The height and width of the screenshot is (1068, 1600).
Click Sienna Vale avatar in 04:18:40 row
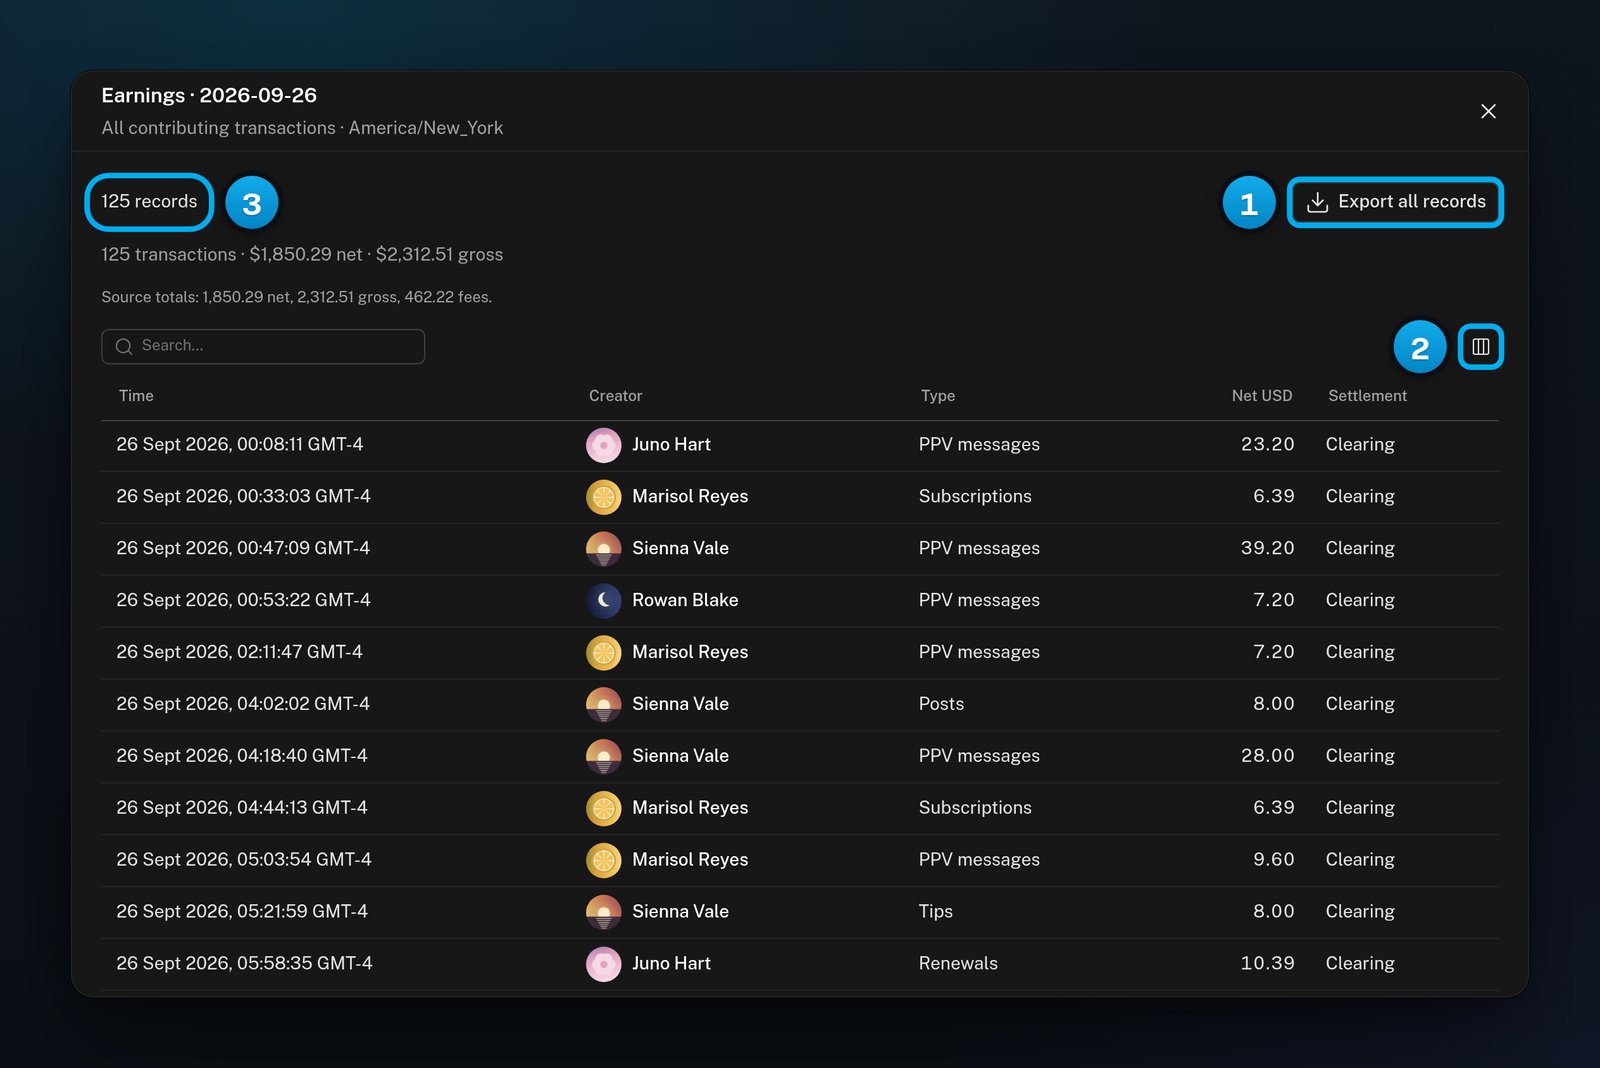click(603, 757)
